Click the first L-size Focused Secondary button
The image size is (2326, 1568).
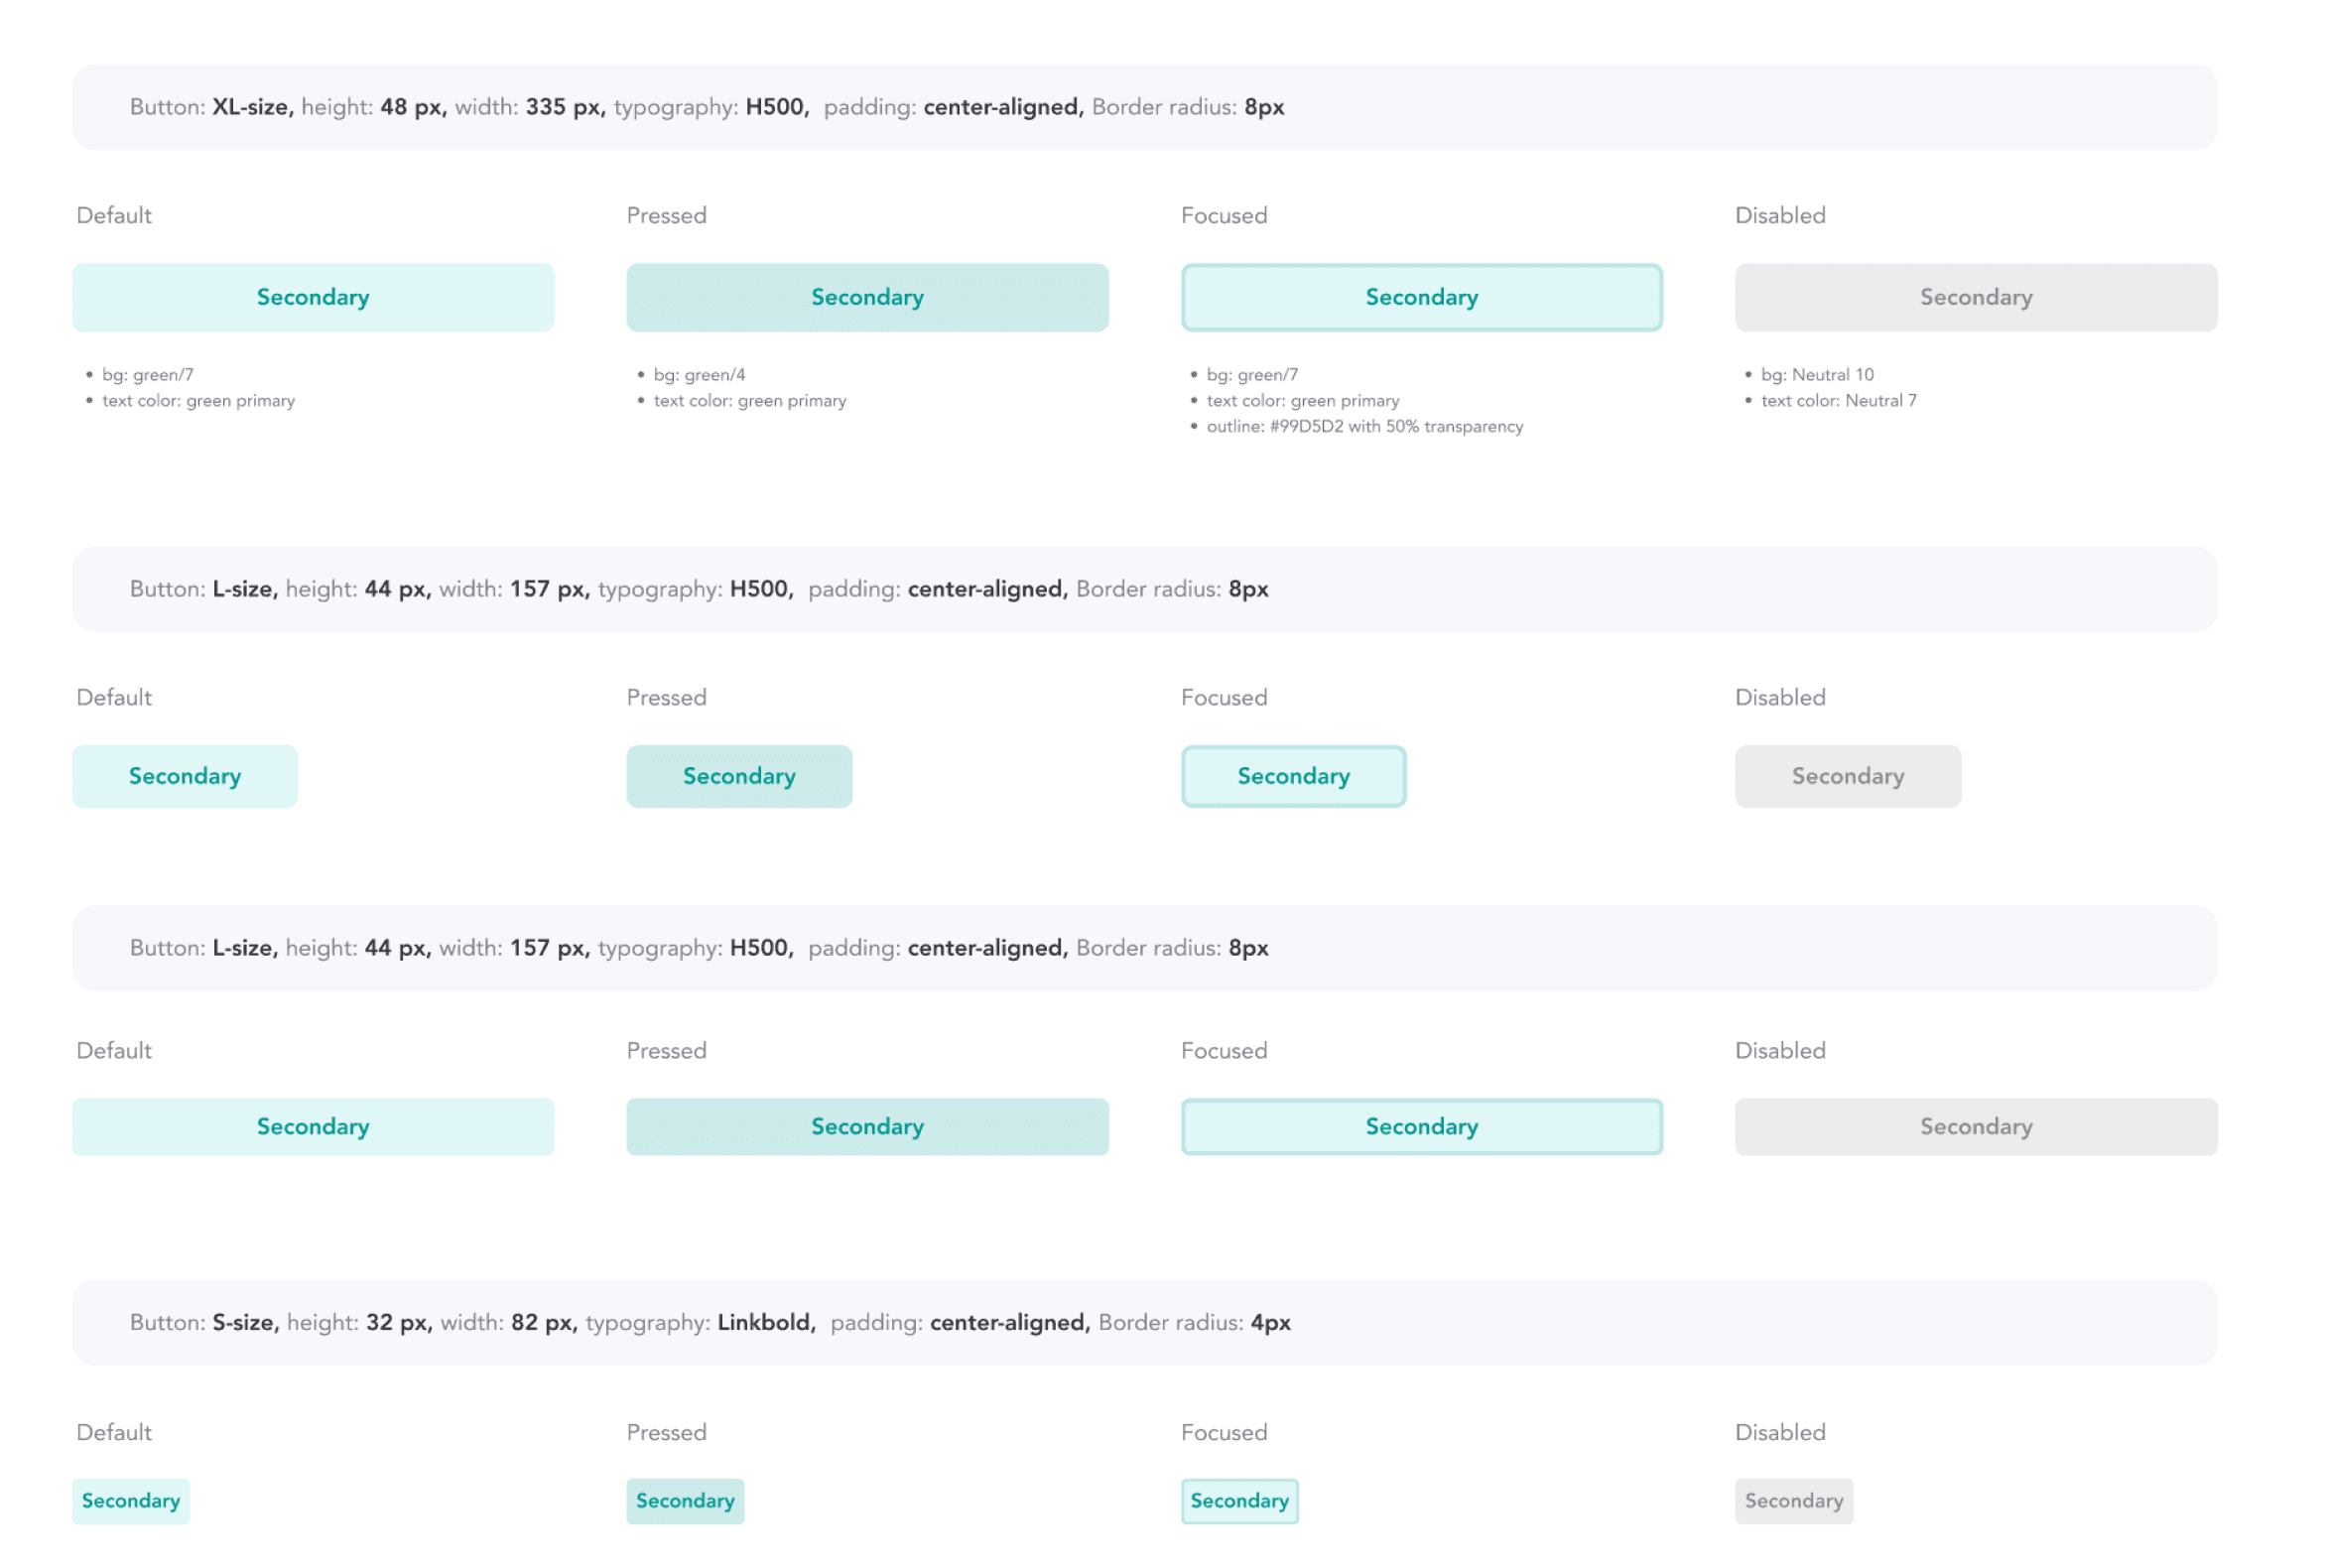(1293, 776)
